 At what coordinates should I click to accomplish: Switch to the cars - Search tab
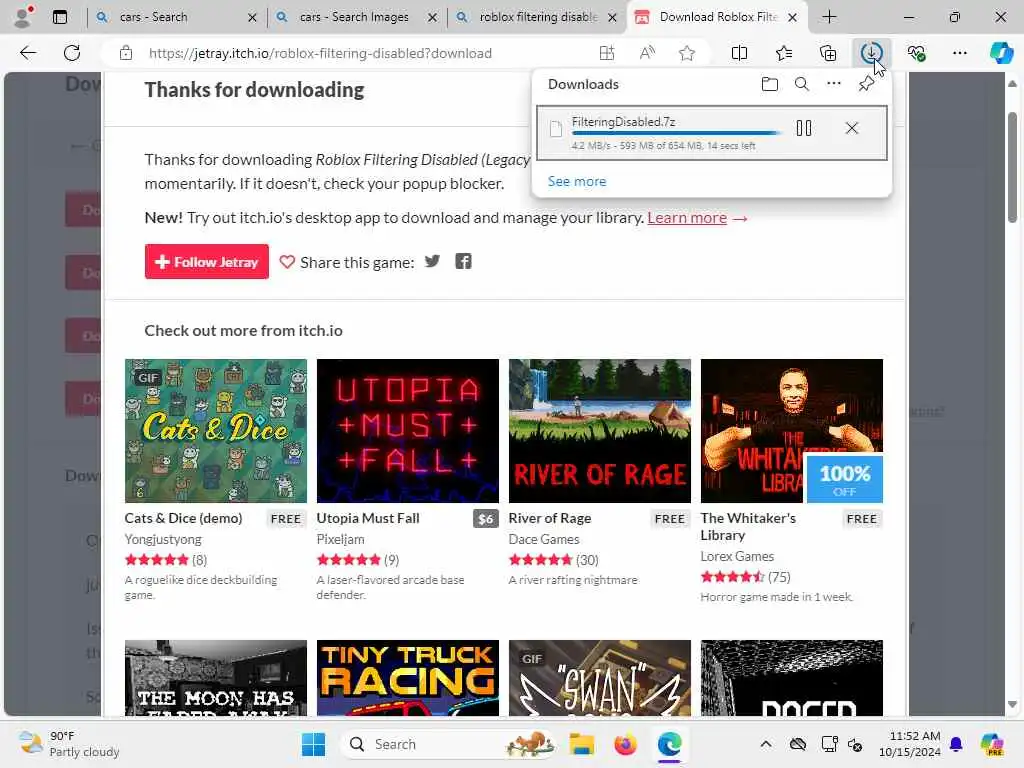pos(175,17)
